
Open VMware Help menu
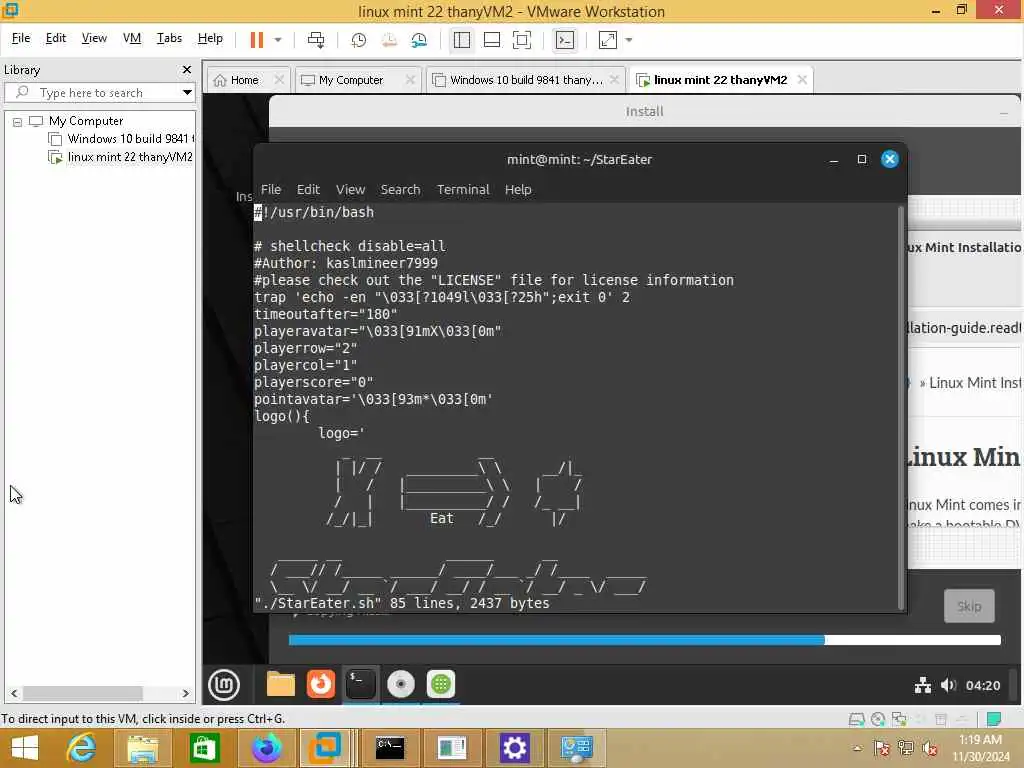pos(210,38)
